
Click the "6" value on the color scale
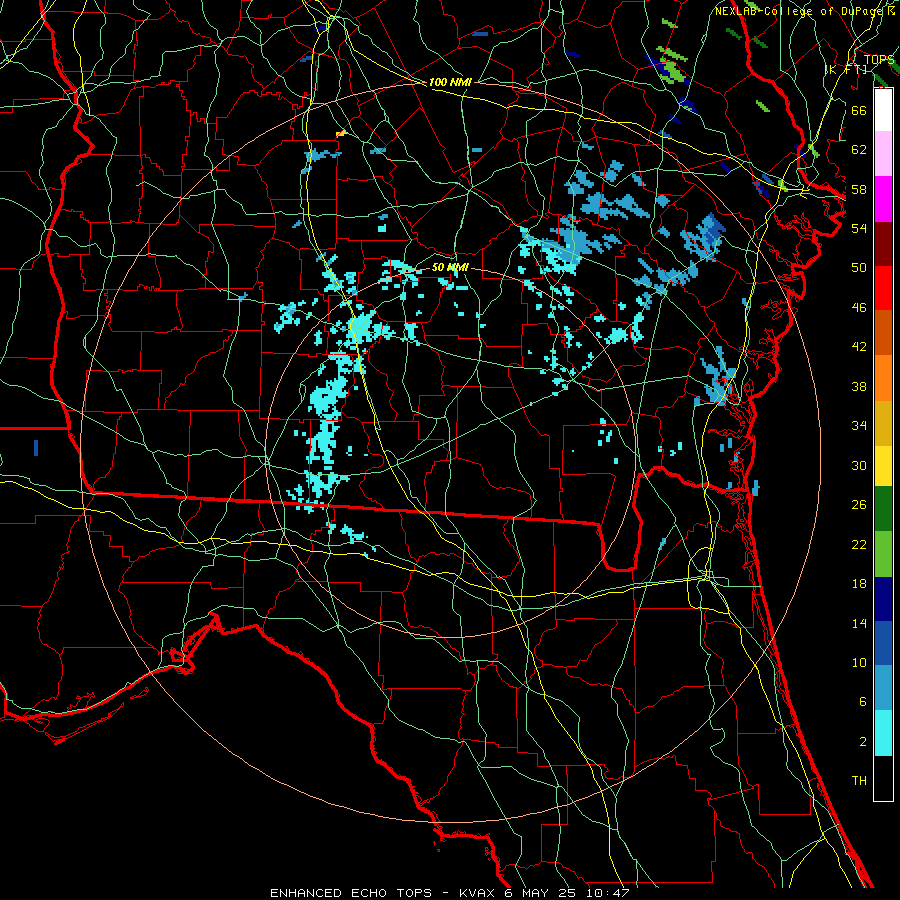click(x=863, y=702)
